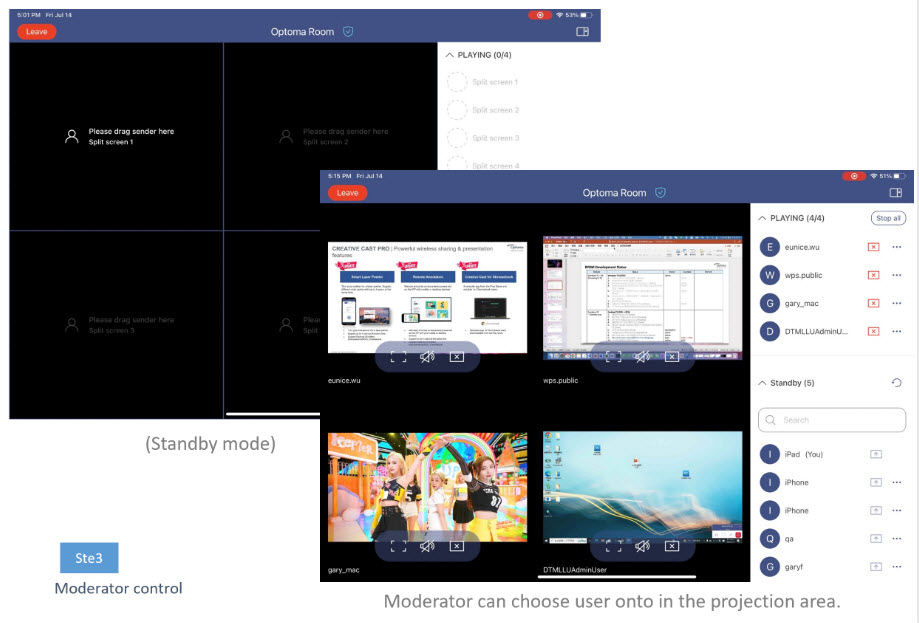Image resolution: width=919 pixels, height=623 pixels.
Task: Select the DTMLLUAdminUser desktop thumbnail
Action: 642,488
